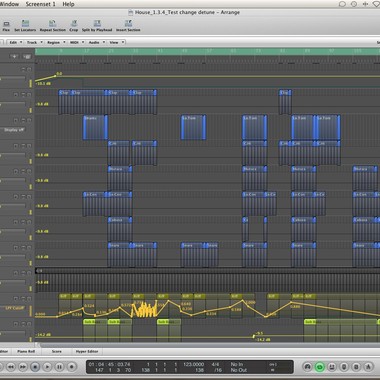Click the -10.1 dB automation value label
The image size is (380, 380).
42,84
